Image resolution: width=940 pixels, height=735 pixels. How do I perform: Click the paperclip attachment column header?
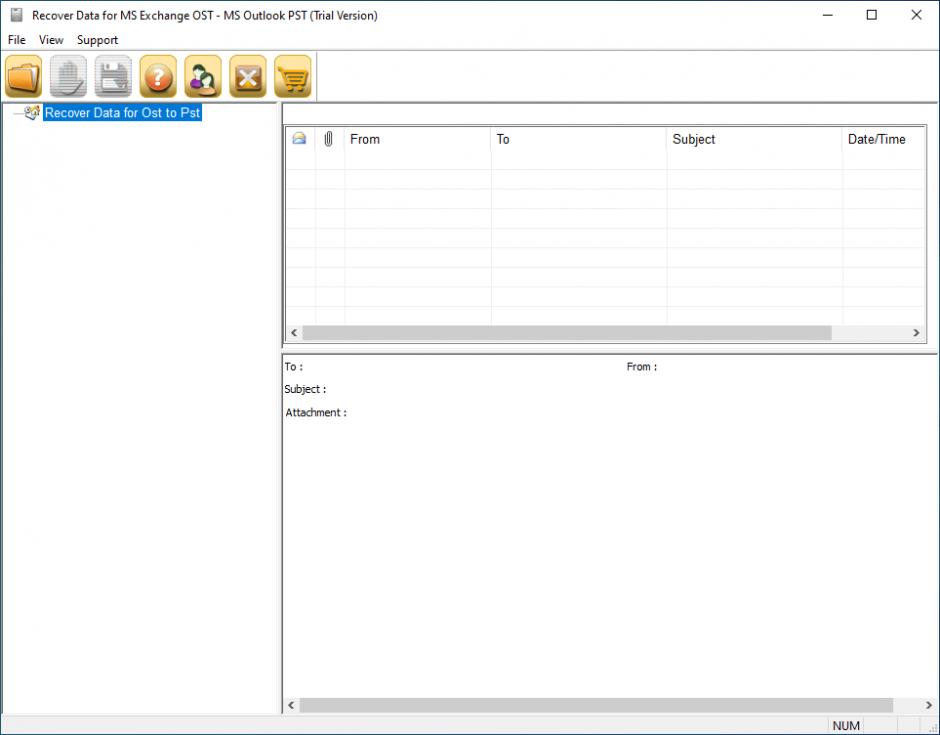tap(329, 139)
